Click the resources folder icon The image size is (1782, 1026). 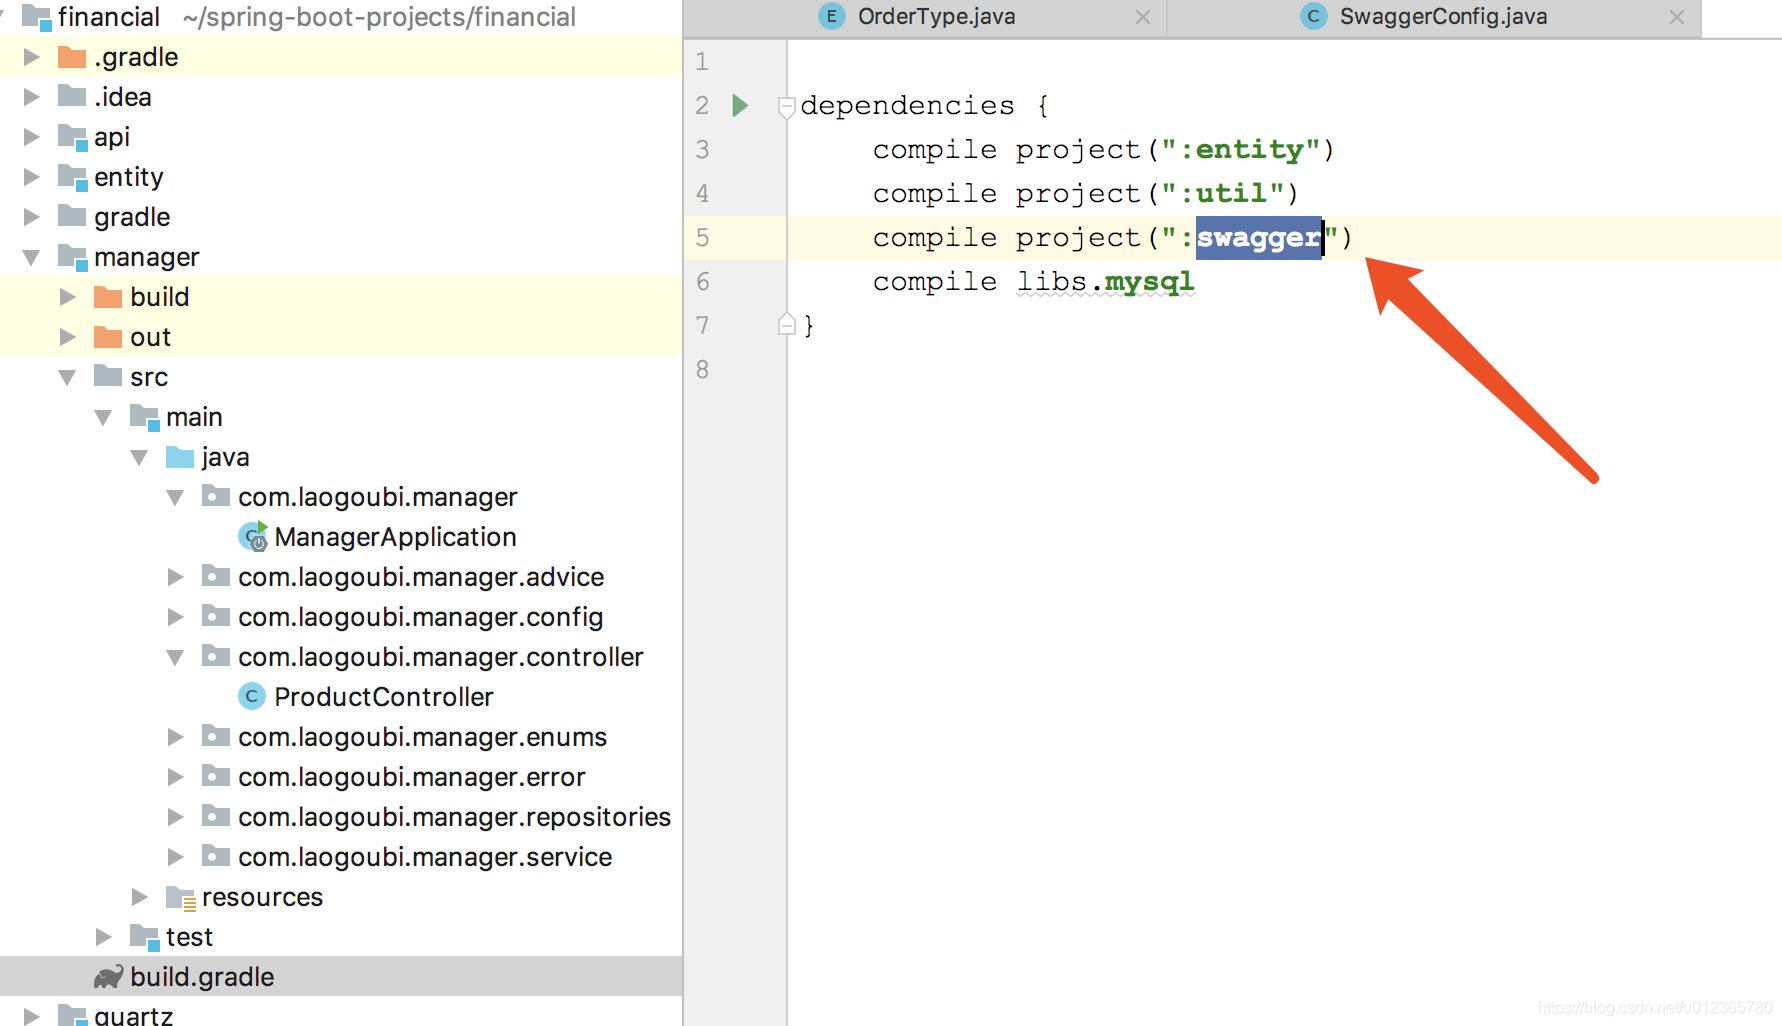(x=181, y=898)
